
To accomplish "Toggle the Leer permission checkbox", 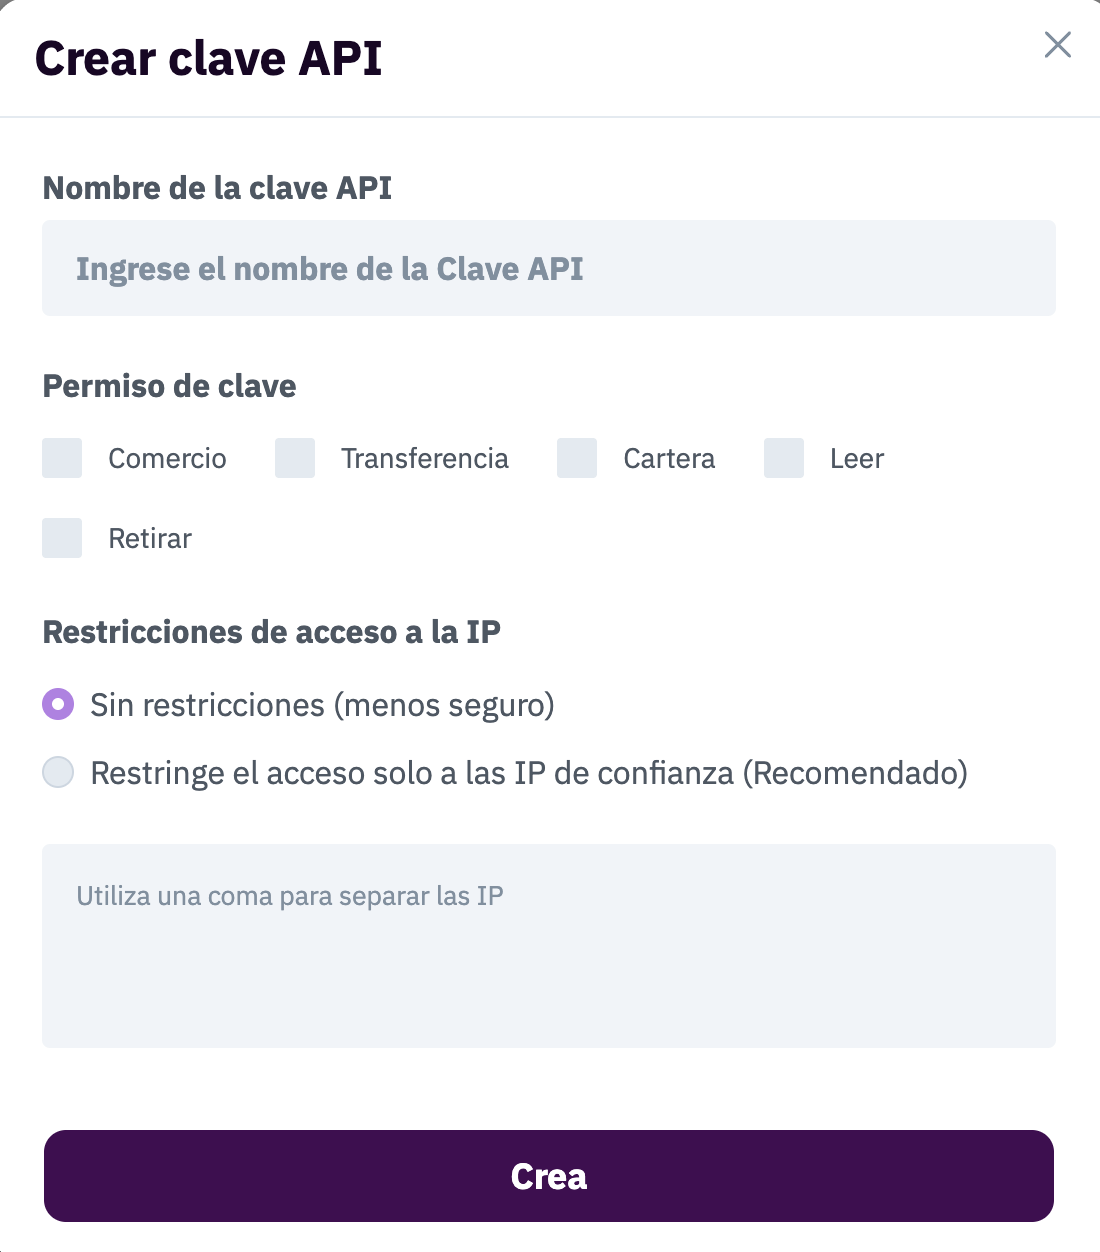I will click(784, 458).
